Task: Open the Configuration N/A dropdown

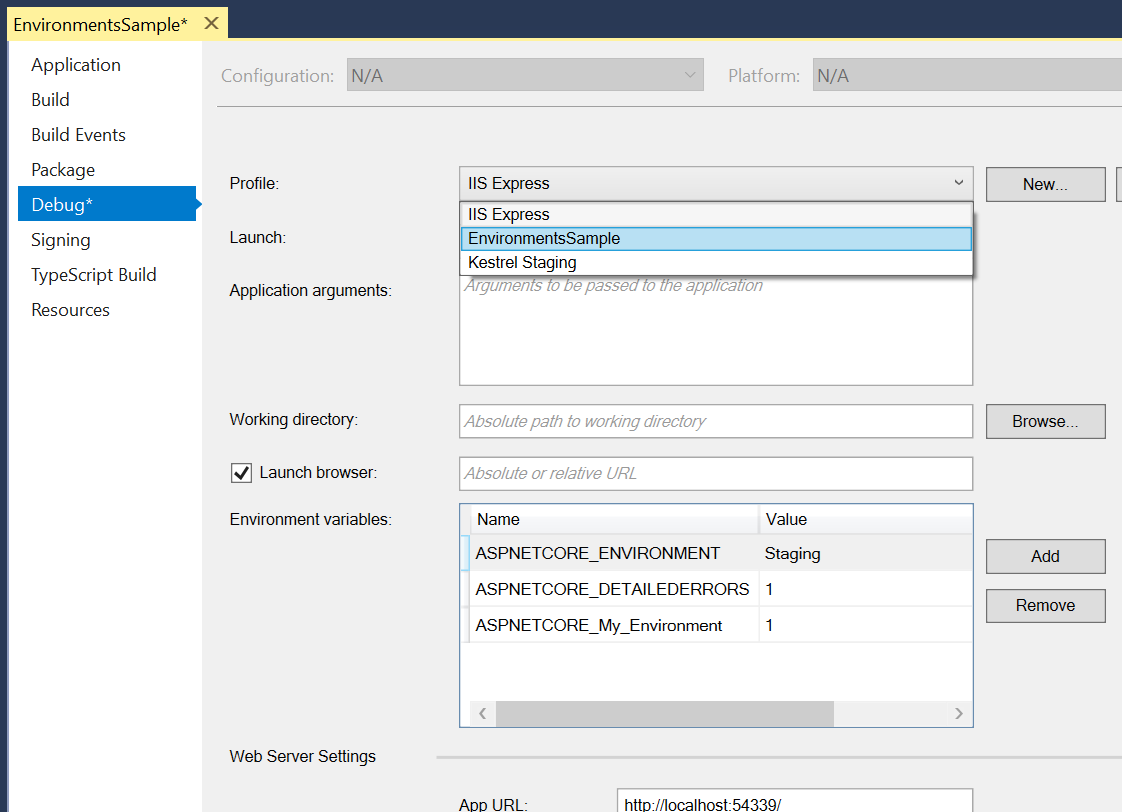Action: pyautogui.click(x=525, y=75)
